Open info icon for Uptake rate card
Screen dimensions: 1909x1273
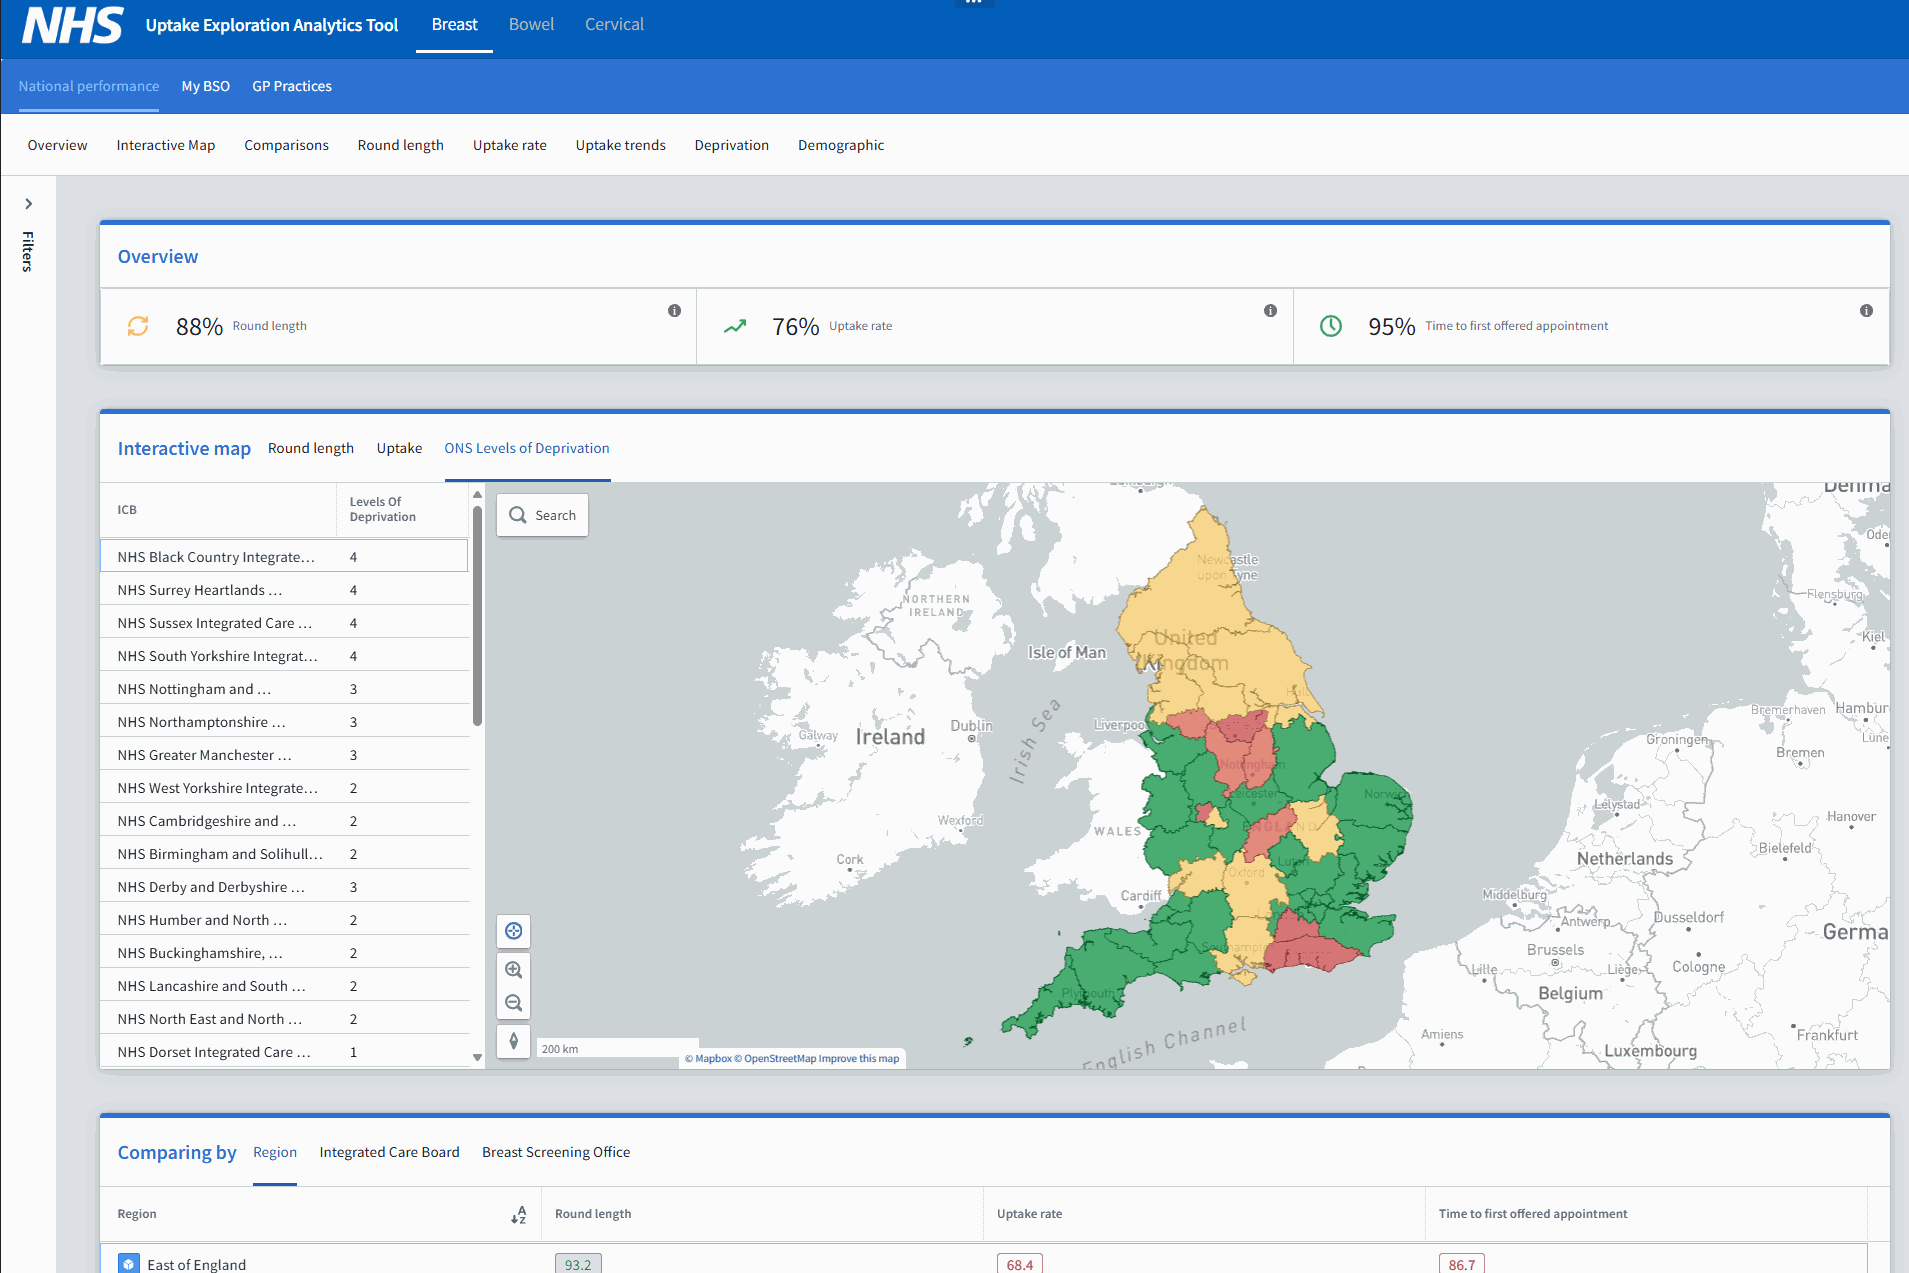[x=1270, y=311]
